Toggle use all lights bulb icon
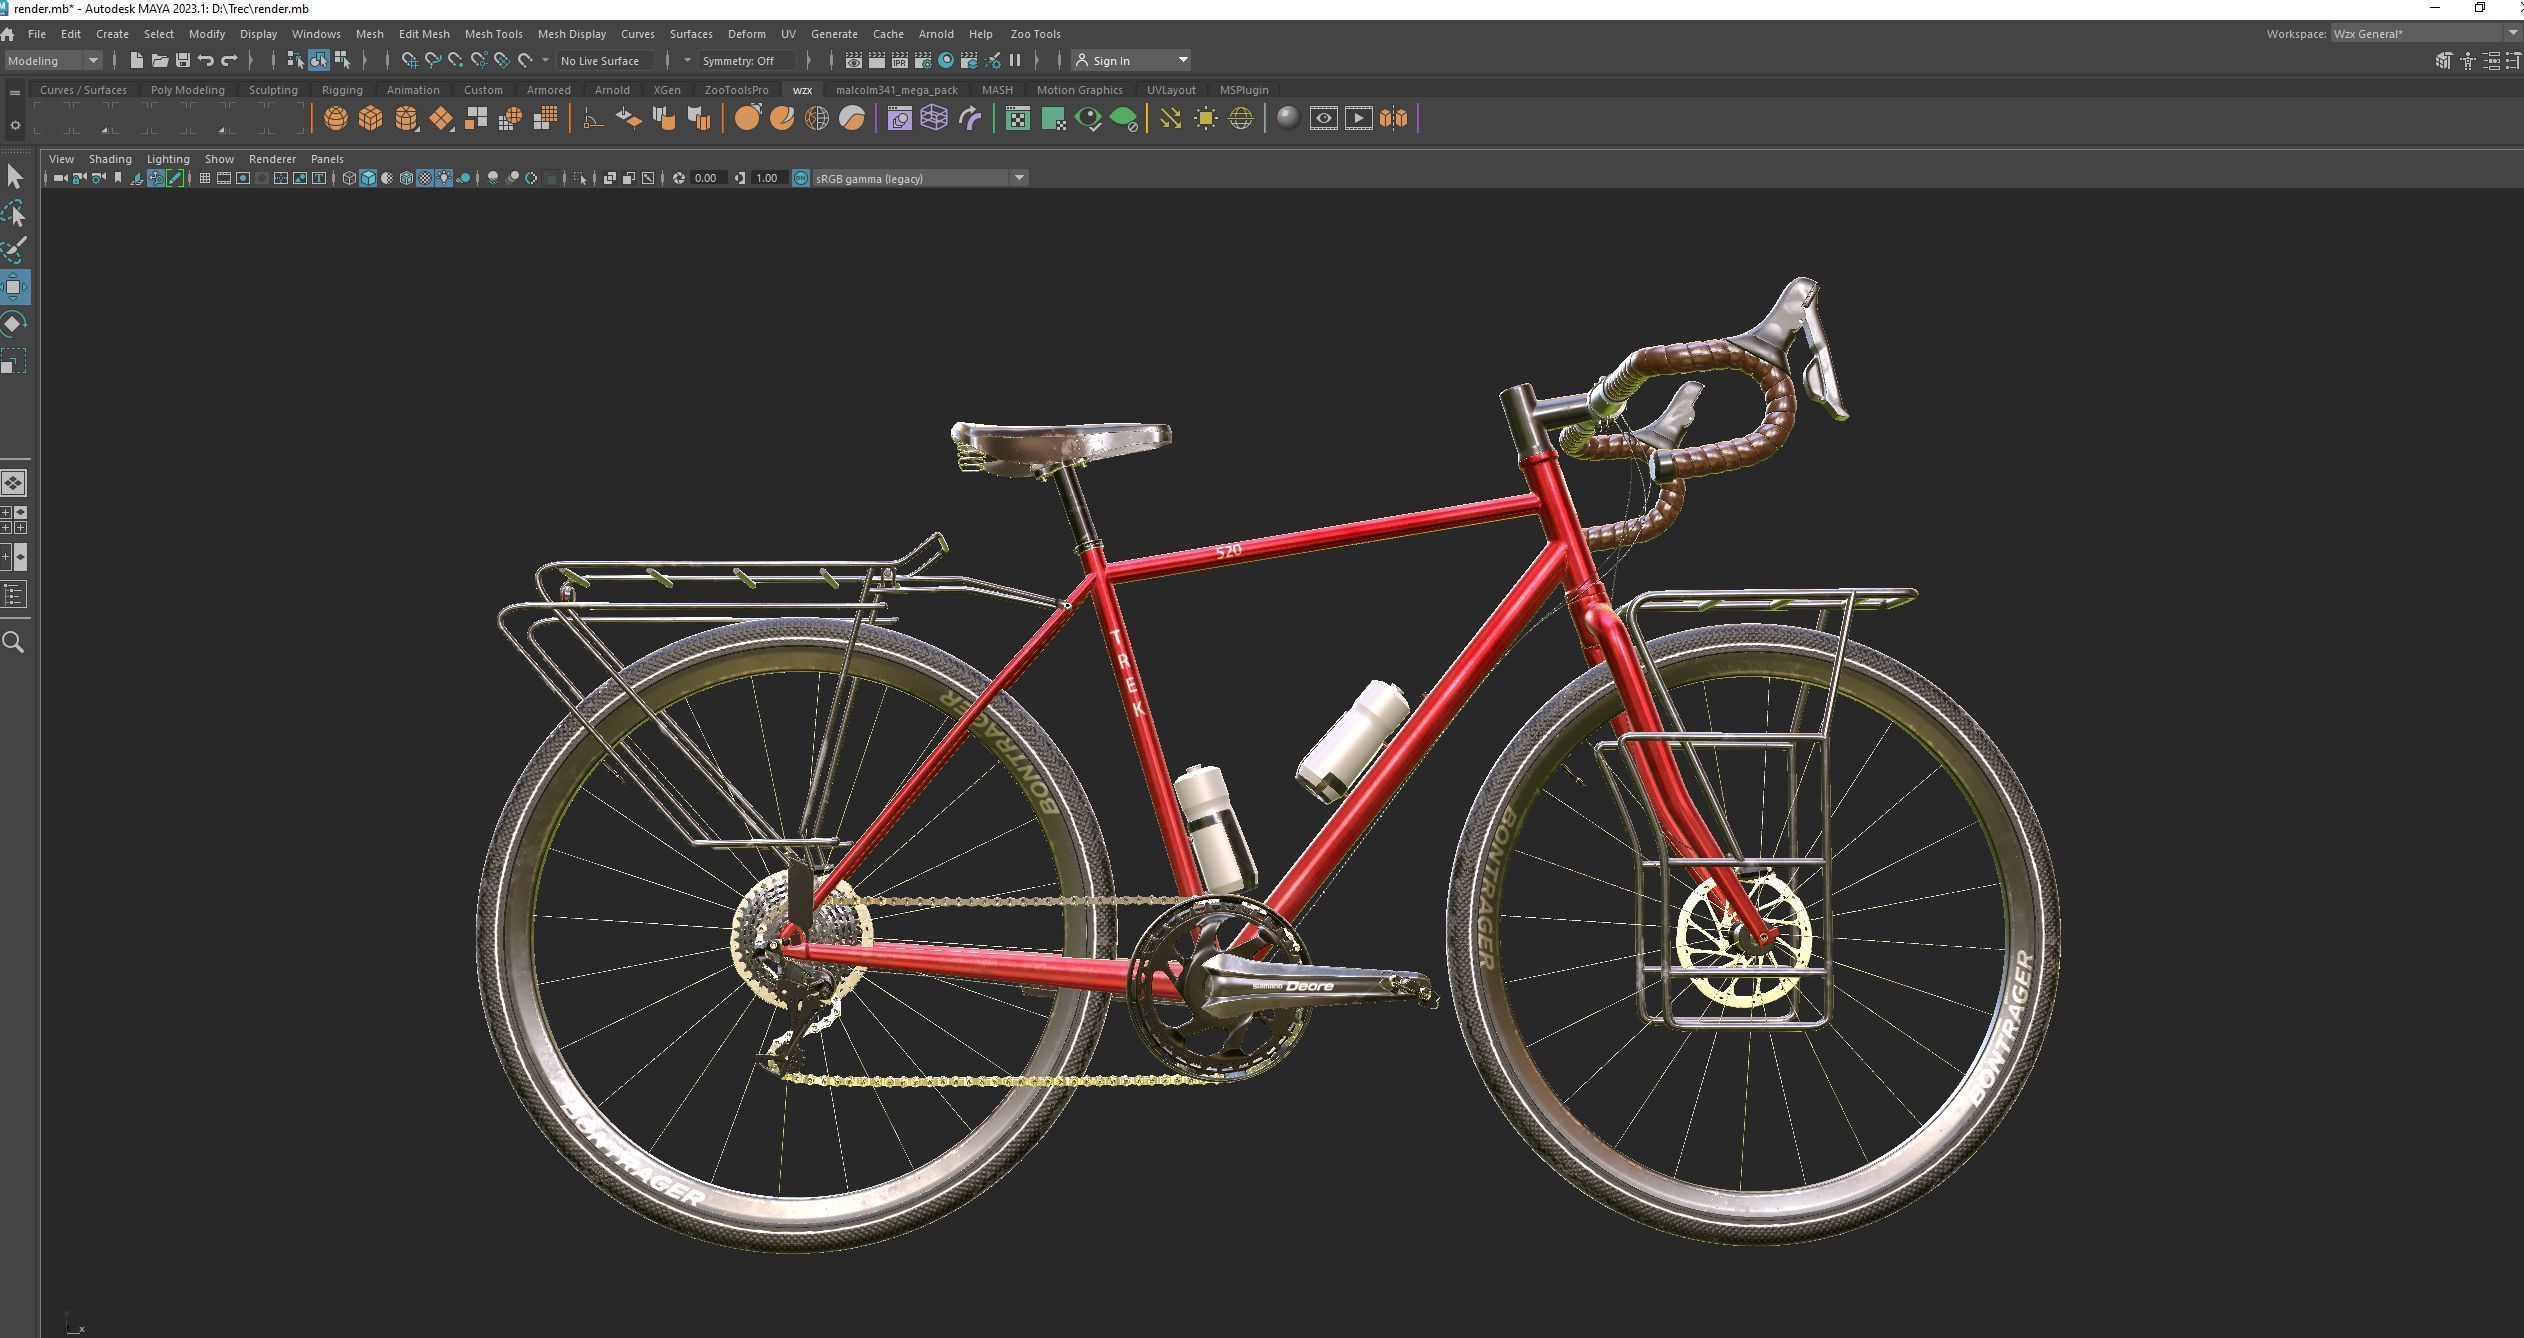This screenshot has width=2524, height=1338. click(444, 178)
